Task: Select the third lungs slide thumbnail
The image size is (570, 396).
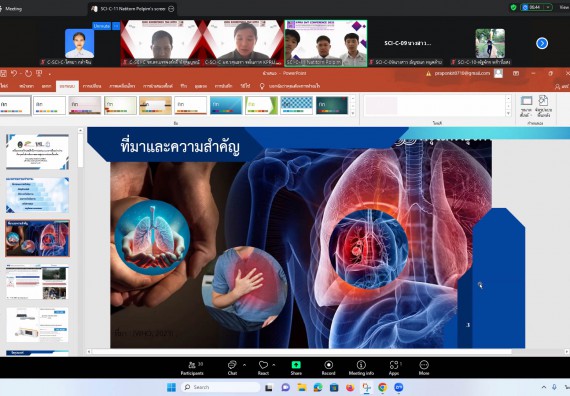Action: click(37, 238)
